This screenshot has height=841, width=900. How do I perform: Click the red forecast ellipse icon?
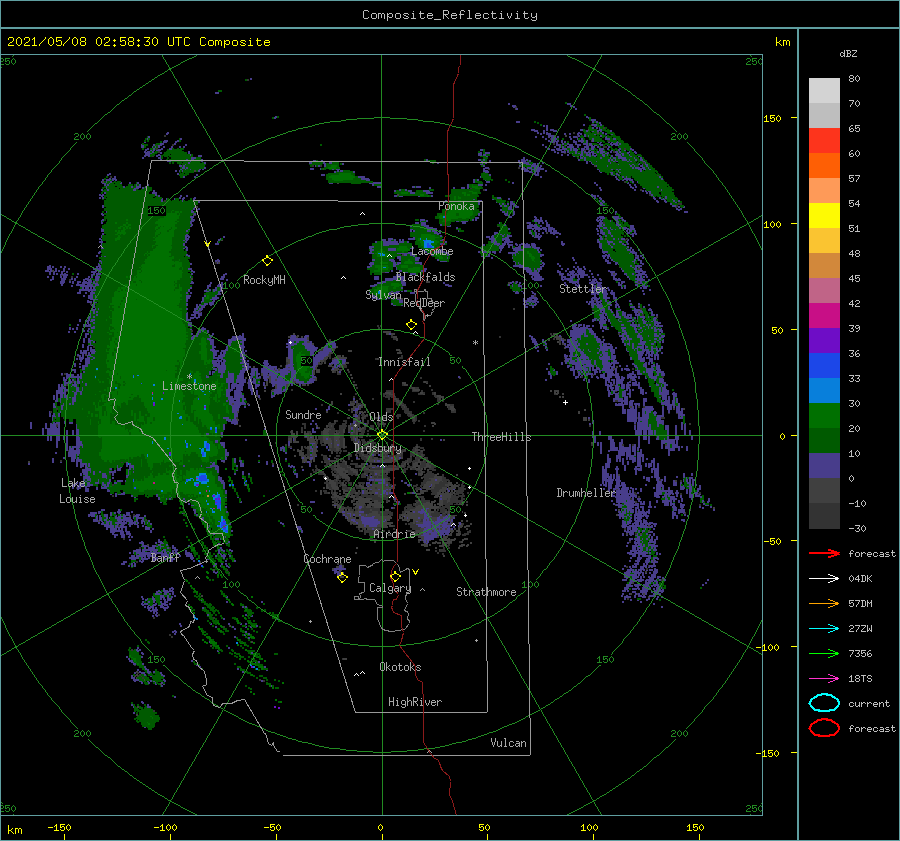824,728
